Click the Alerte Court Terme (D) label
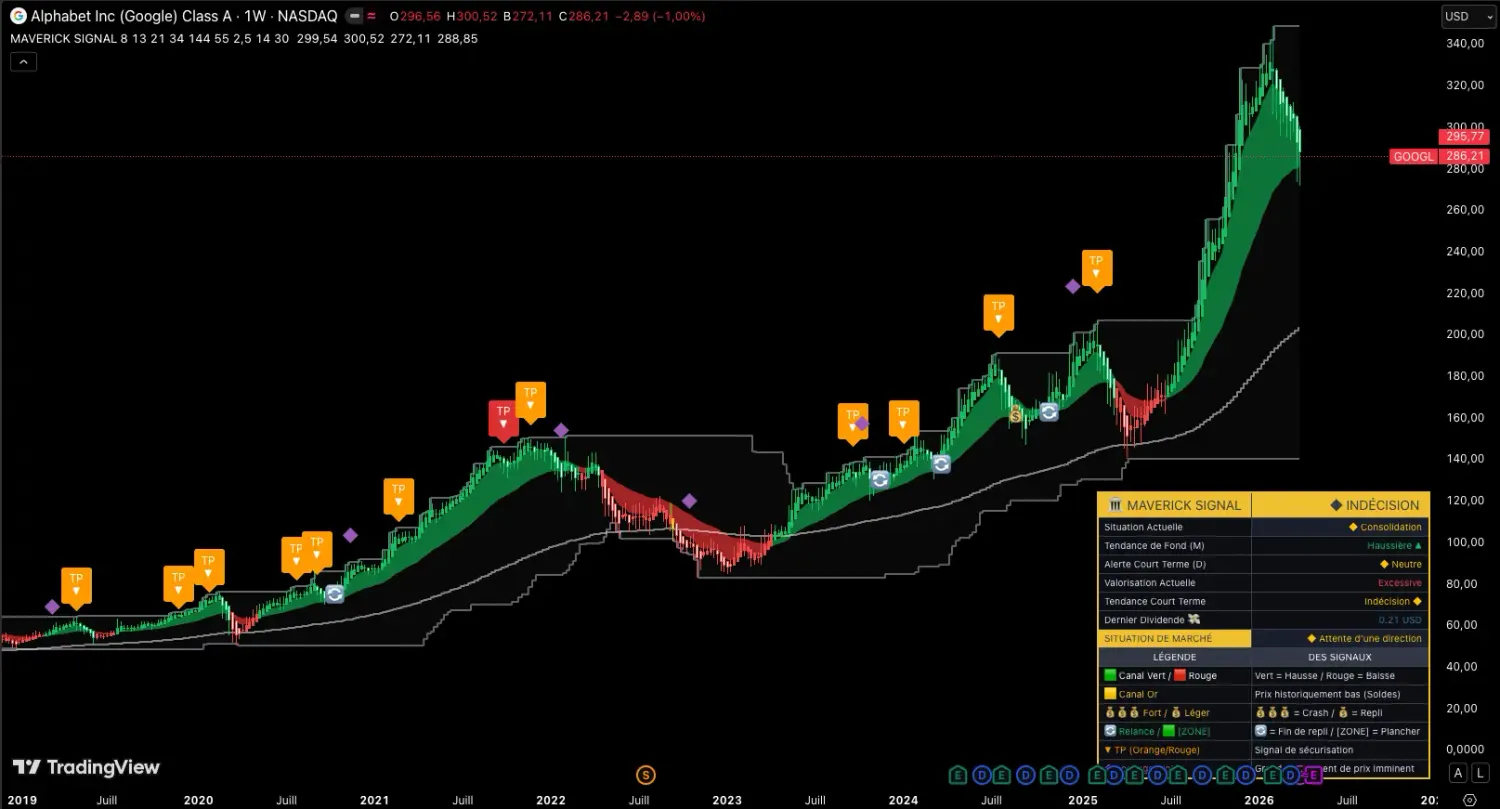1500x809 pixels. (x=1155, y=564)
